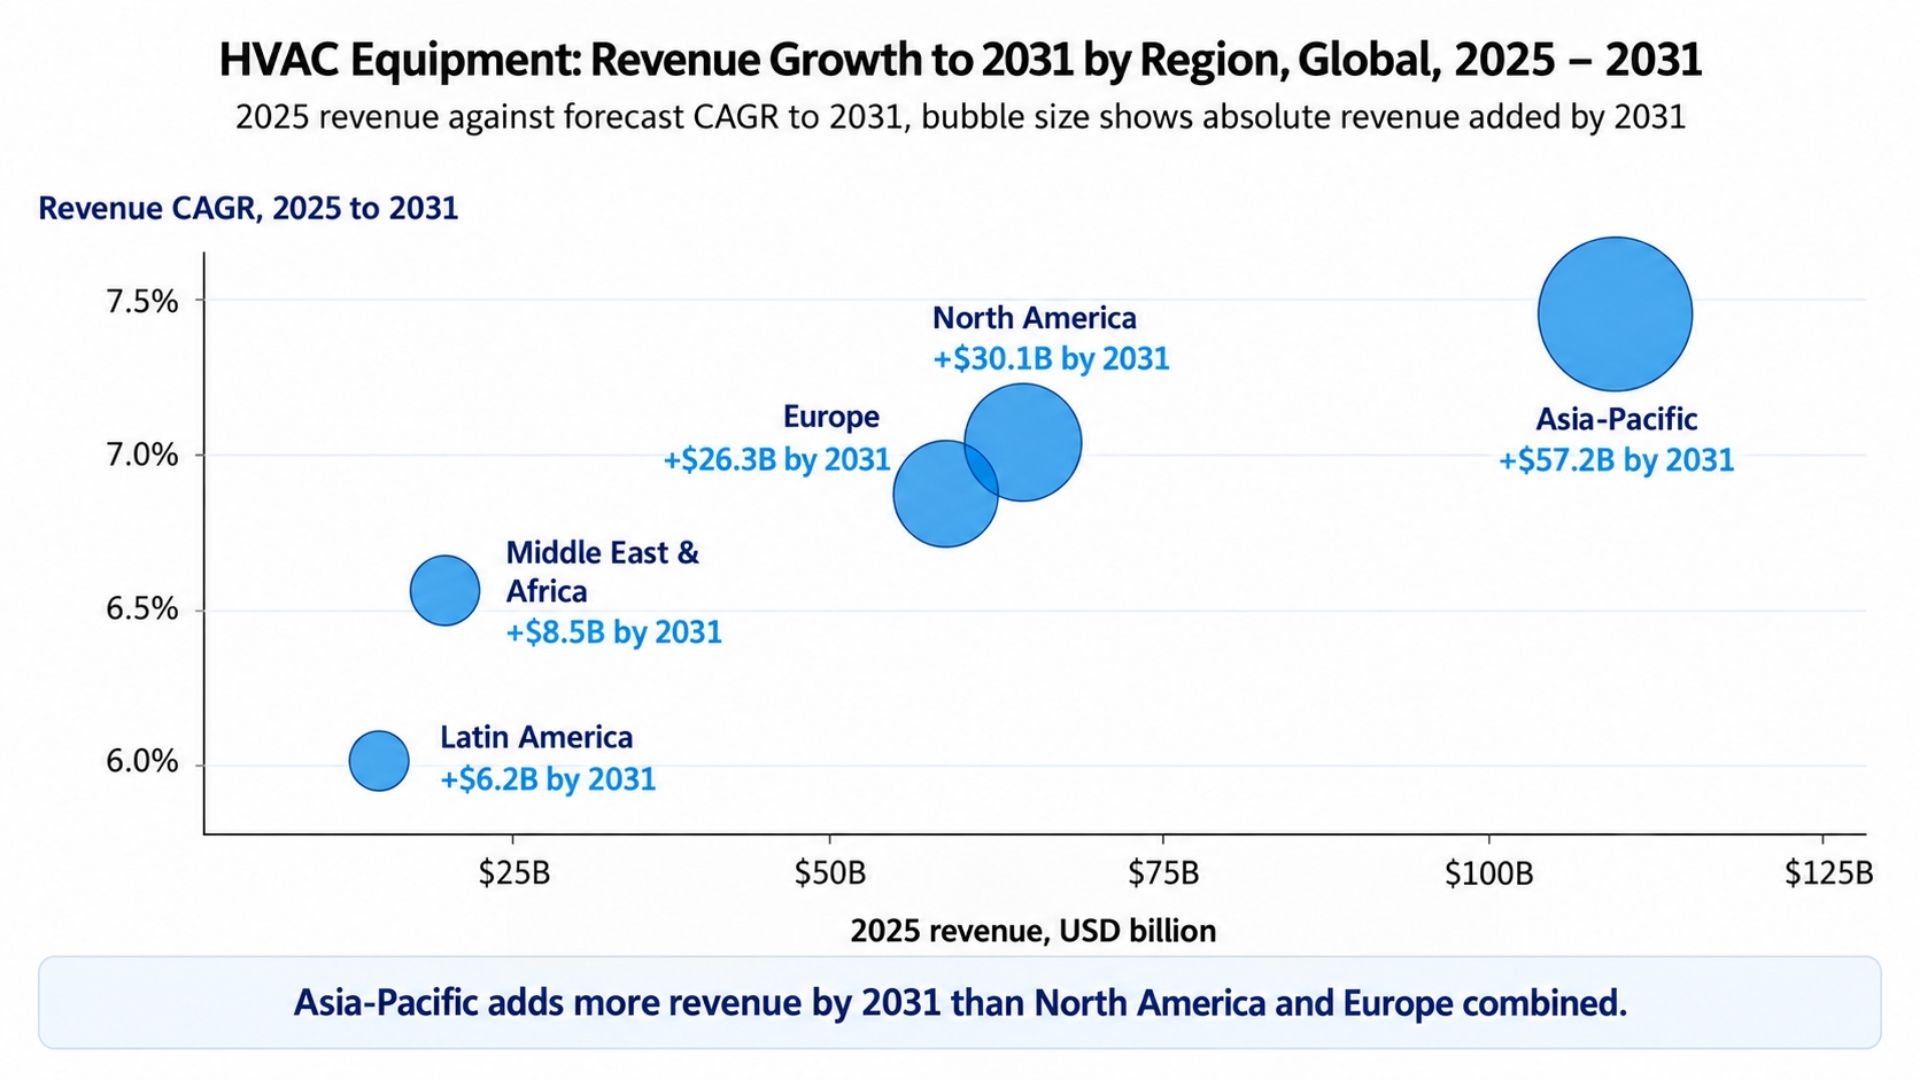Viewport: 1920px width, 1080px height.
Task: Click the '$125B' x-axis label
Action: coord(1829,873)
